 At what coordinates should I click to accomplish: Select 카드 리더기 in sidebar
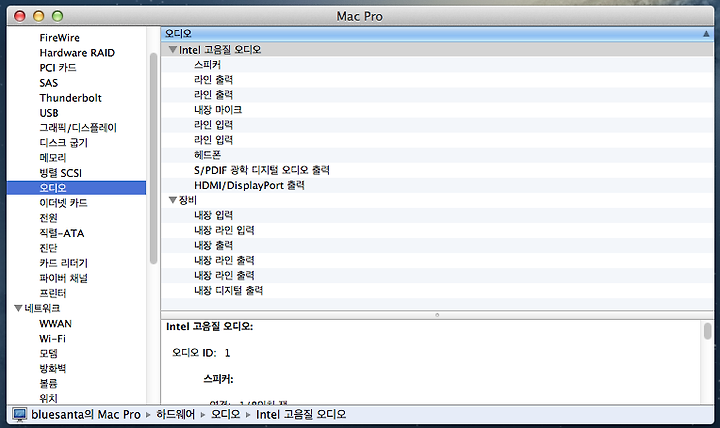point(63,263)
